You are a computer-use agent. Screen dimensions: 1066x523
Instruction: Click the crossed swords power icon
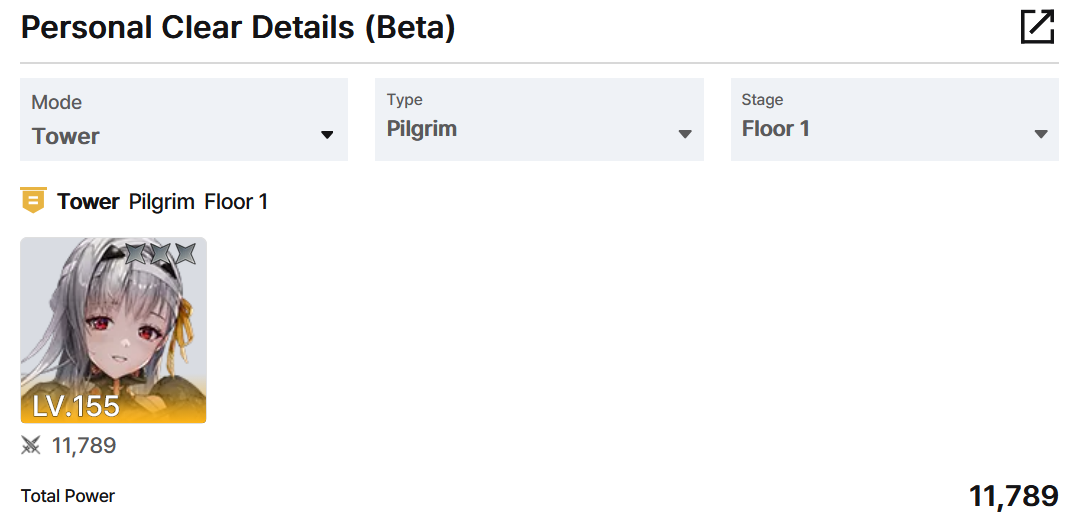pos(31,445)
